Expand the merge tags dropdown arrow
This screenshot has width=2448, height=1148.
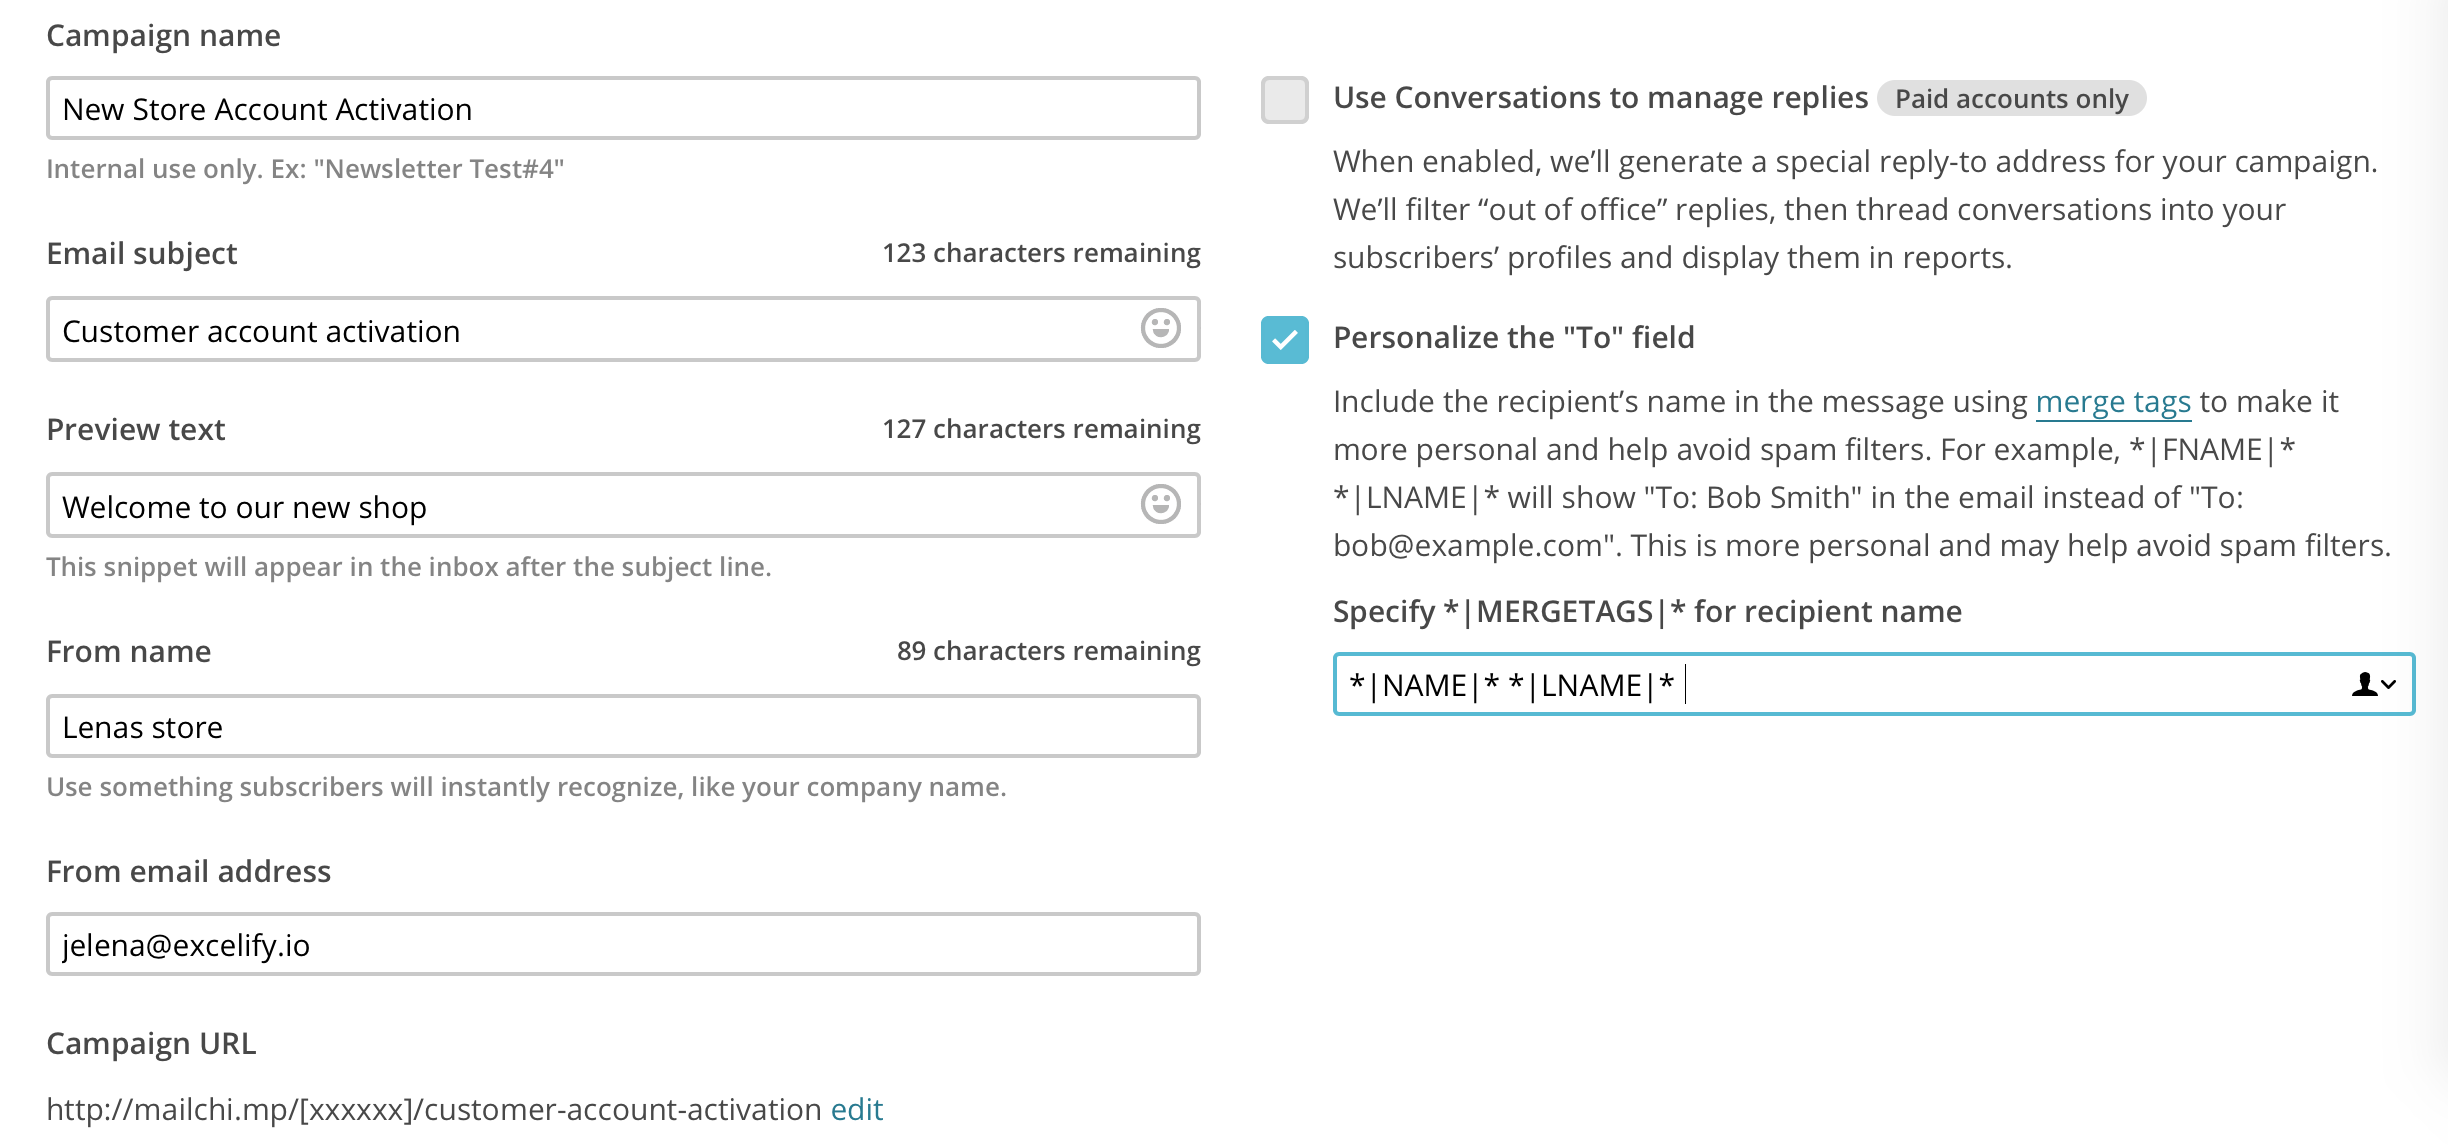coord(2389,685)
